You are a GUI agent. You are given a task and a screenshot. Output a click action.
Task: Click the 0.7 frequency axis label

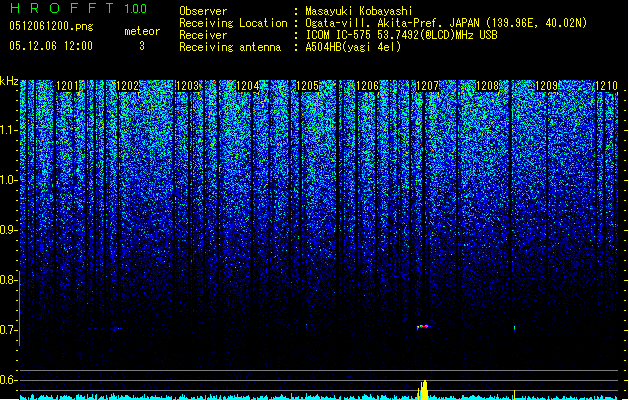(x=8, y=330)
